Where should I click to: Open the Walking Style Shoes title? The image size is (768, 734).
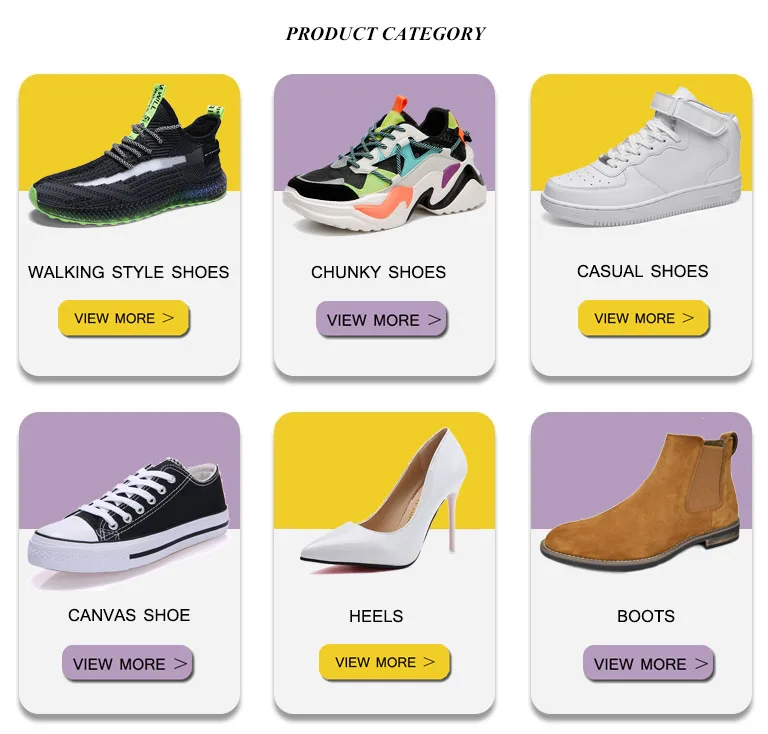point(128,272)
